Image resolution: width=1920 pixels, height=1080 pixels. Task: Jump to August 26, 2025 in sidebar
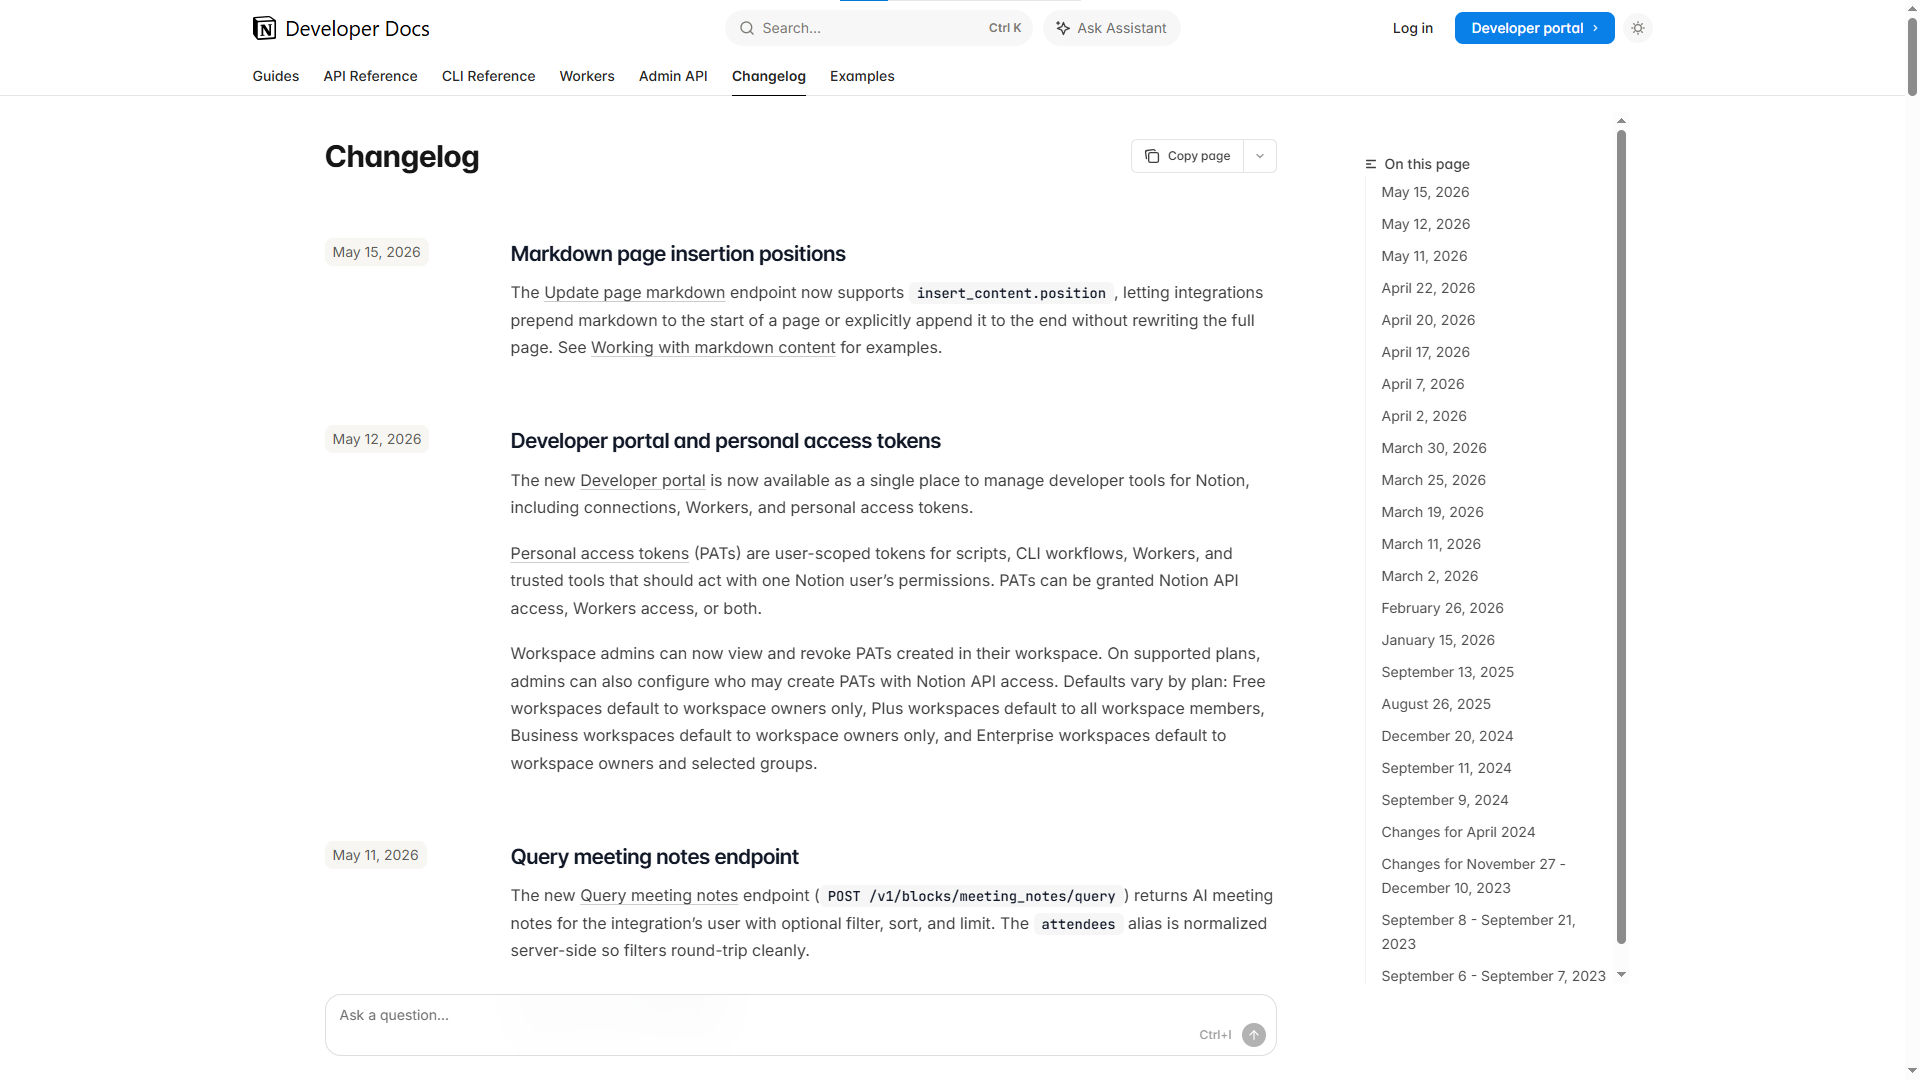click(1436, 704)
